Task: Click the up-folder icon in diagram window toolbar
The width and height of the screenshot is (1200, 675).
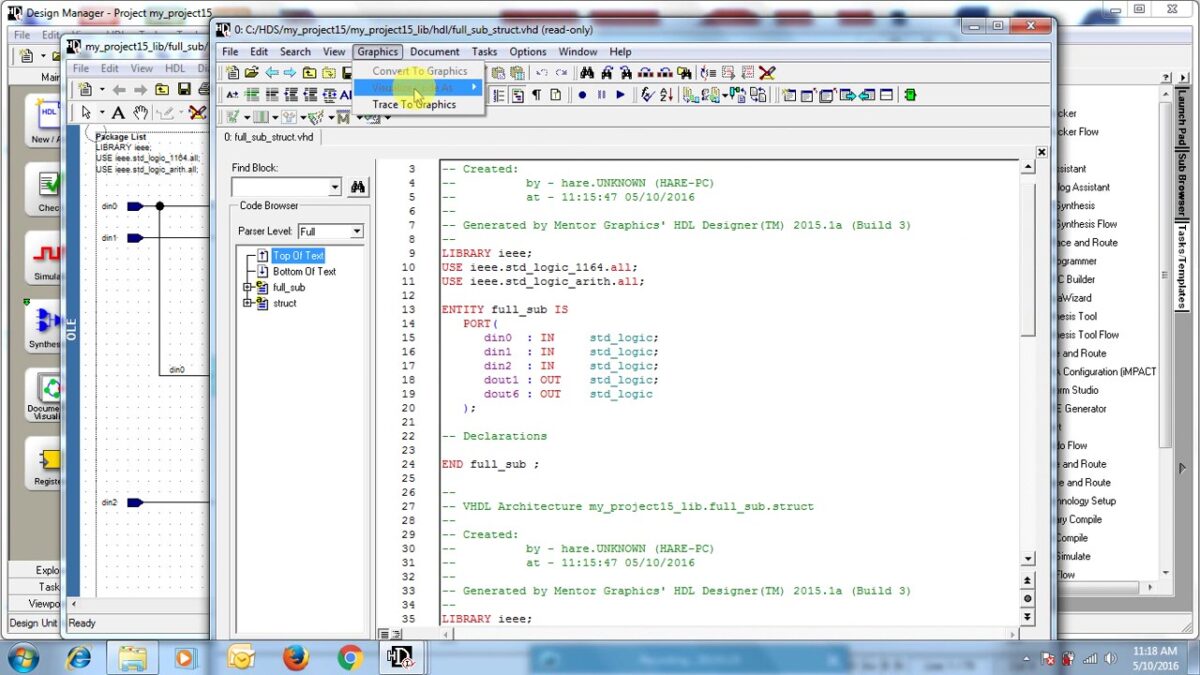Action: (162, 90)
